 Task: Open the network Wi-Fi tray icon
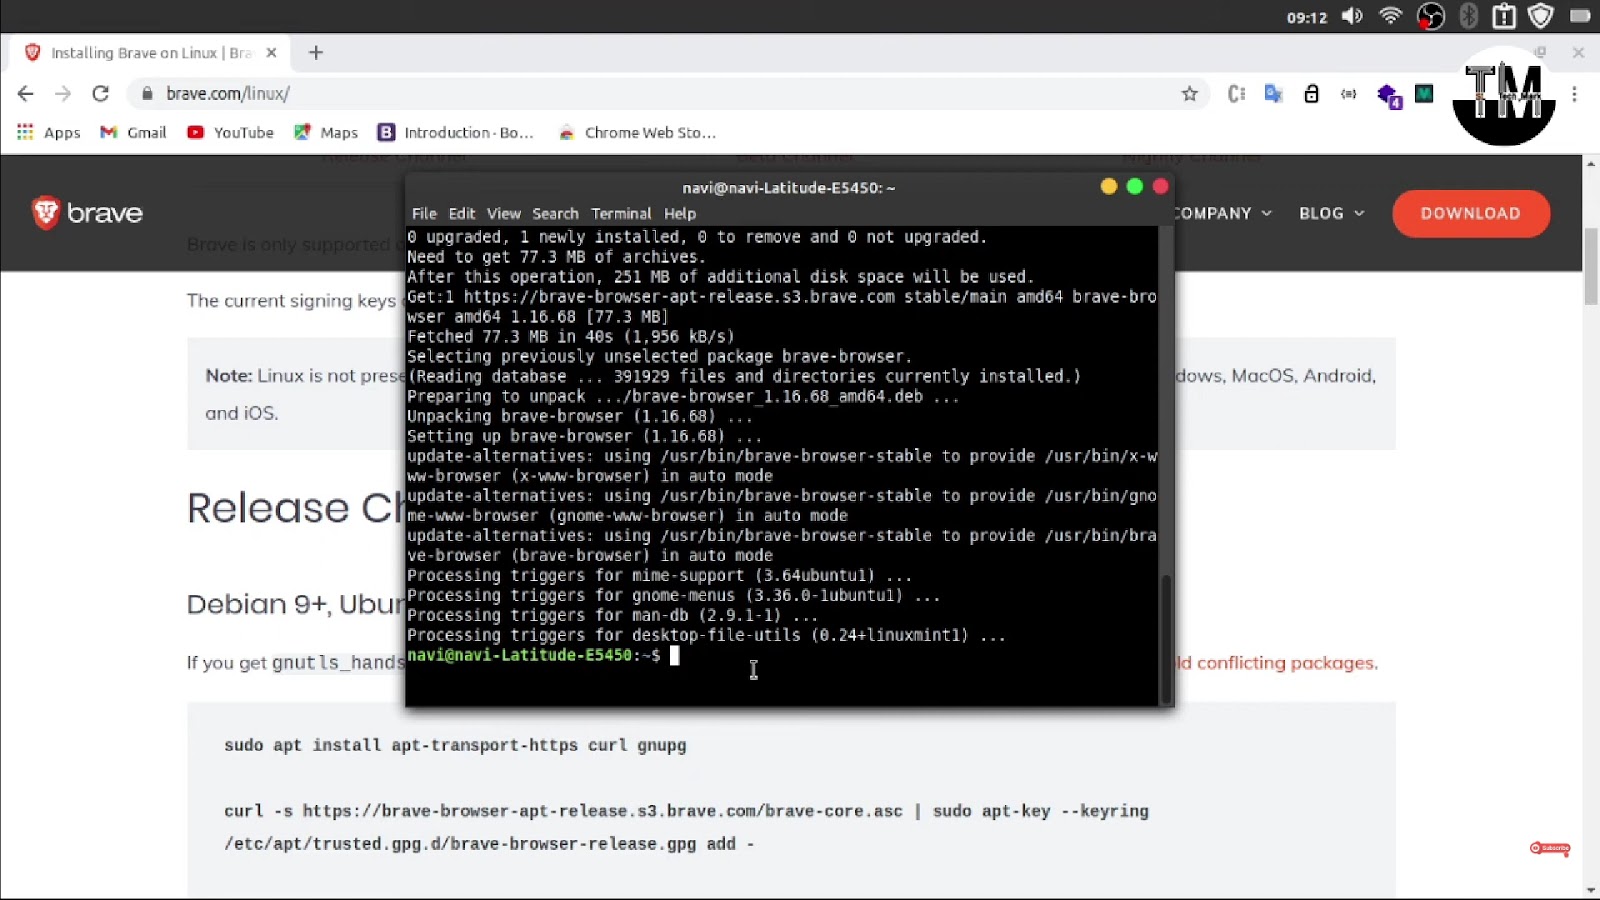(x=1390, y=15)
